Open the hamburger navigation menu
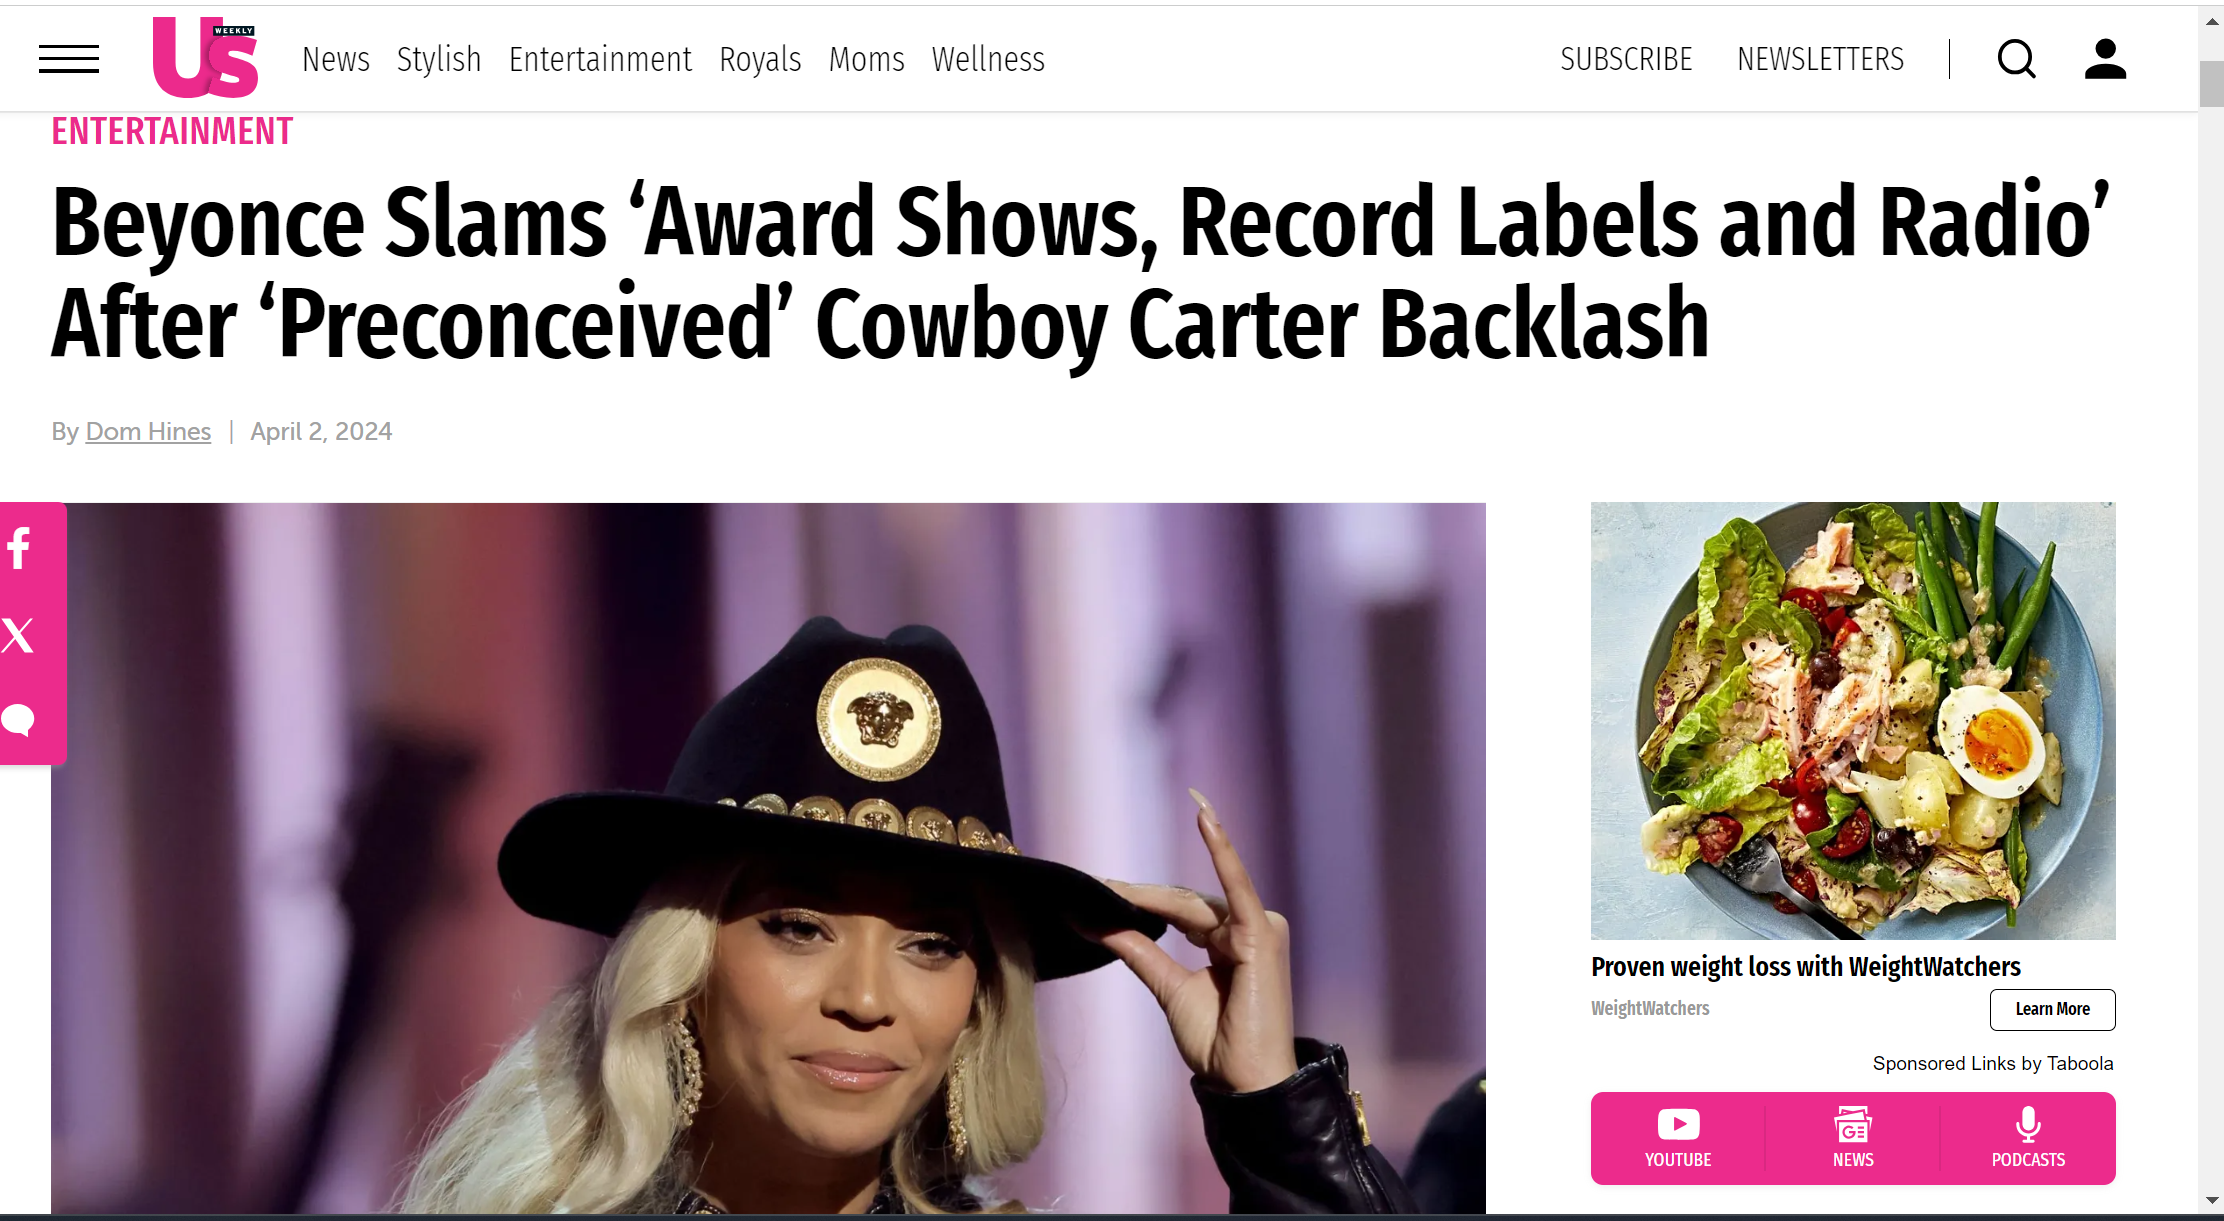Viewport: 2224px width, 1221px height. click(x=69, y=59)
